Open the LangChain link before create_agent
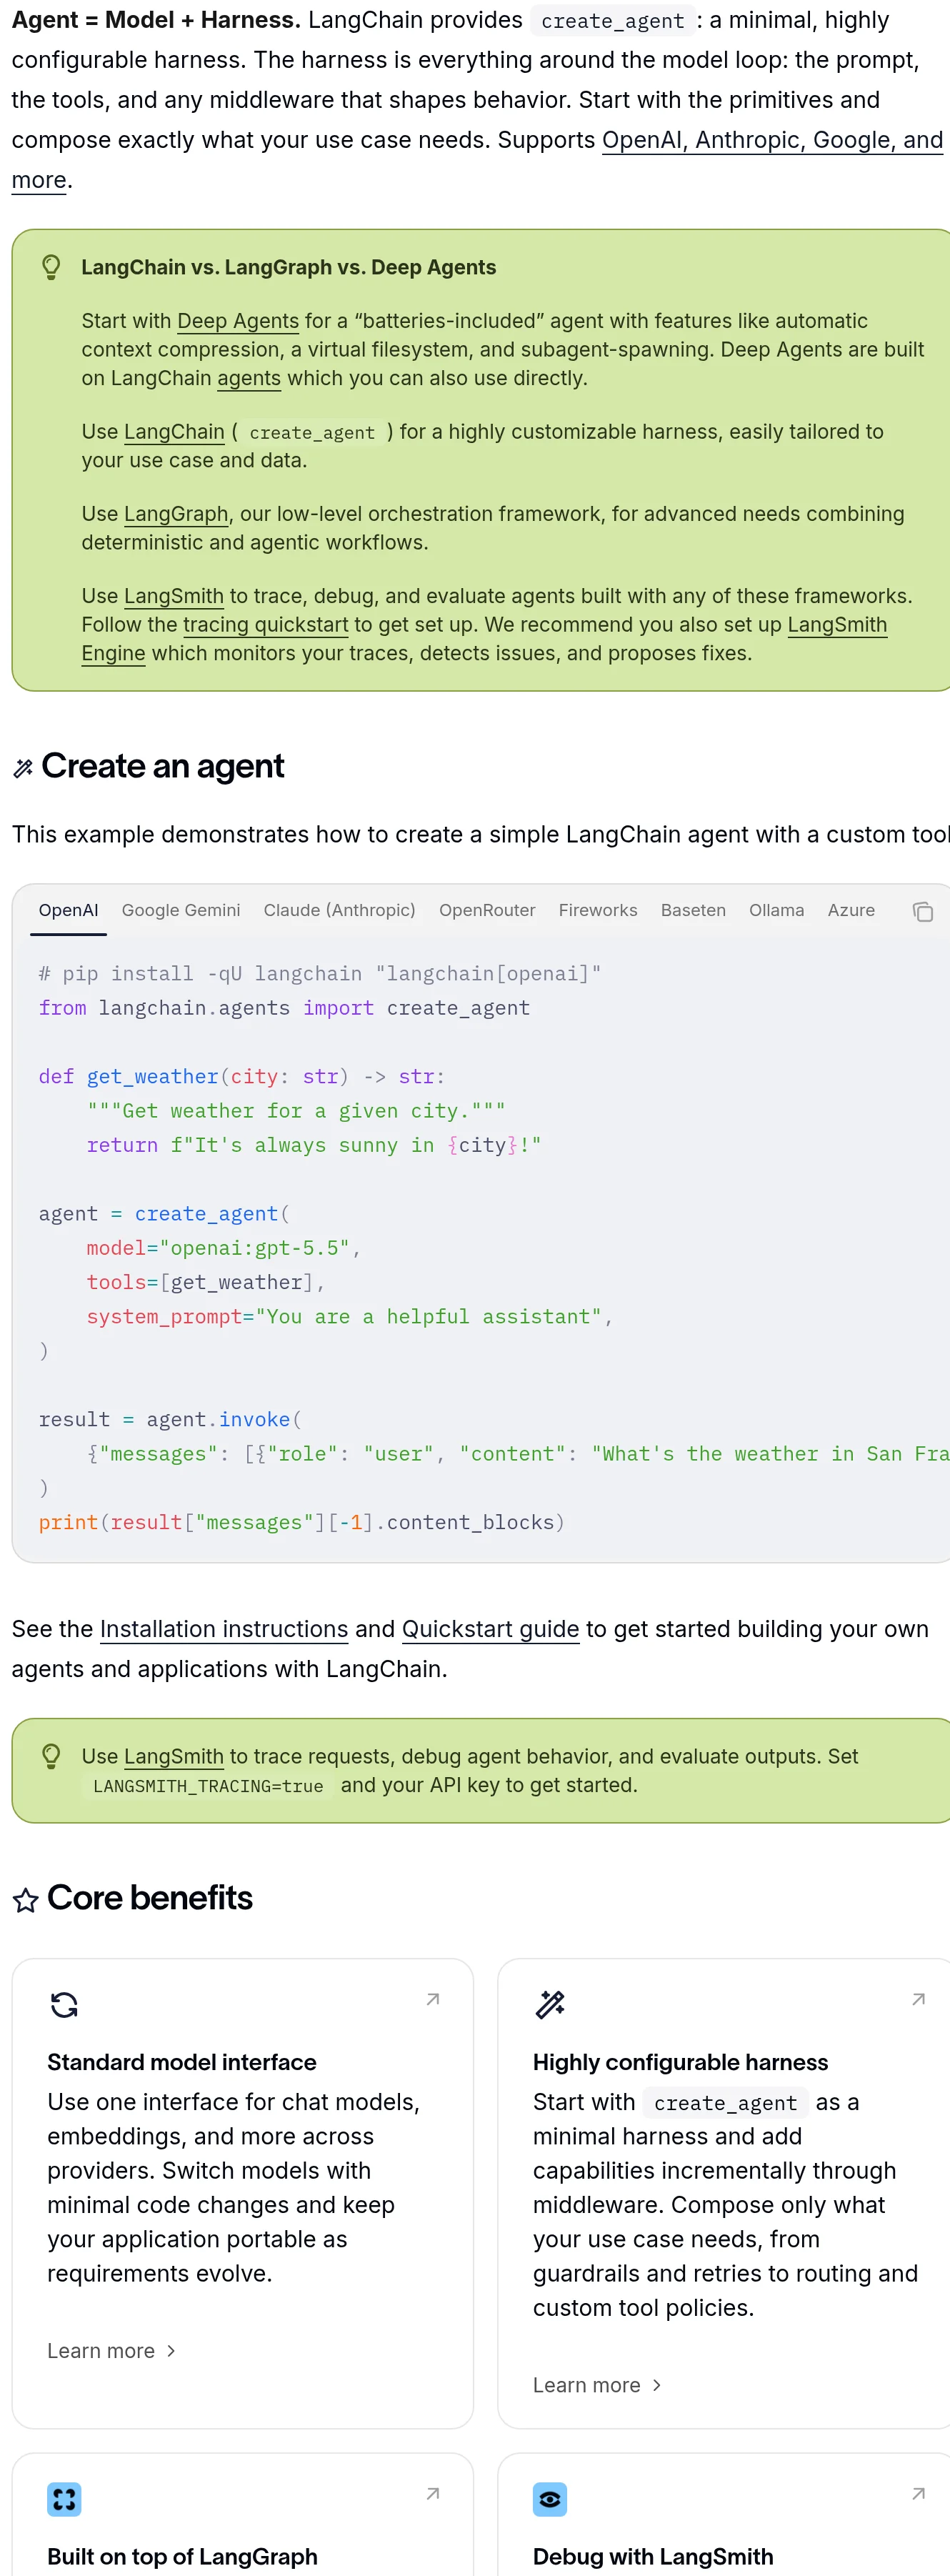This screenshot has height=2576, width=950. pyautogui.click(x=174, y=432)
